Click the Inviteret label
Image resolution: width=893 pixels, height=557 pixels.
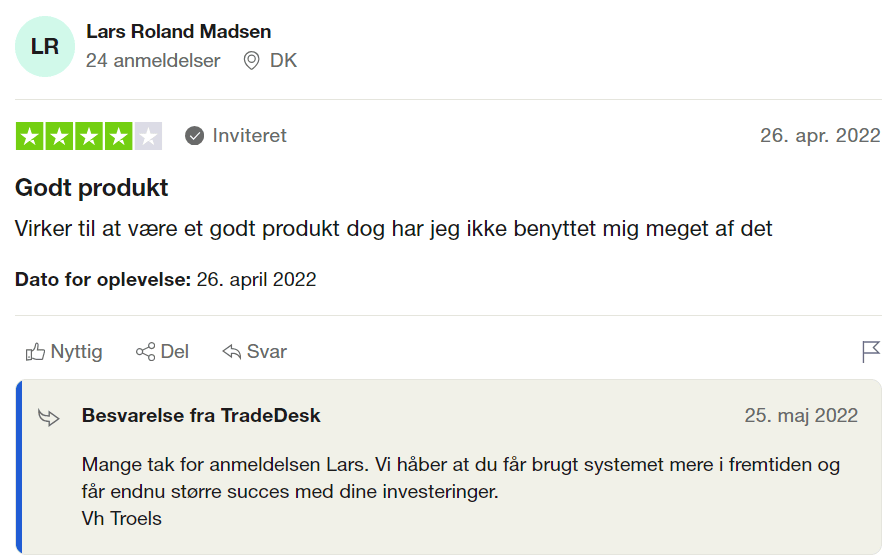(249, 136)
